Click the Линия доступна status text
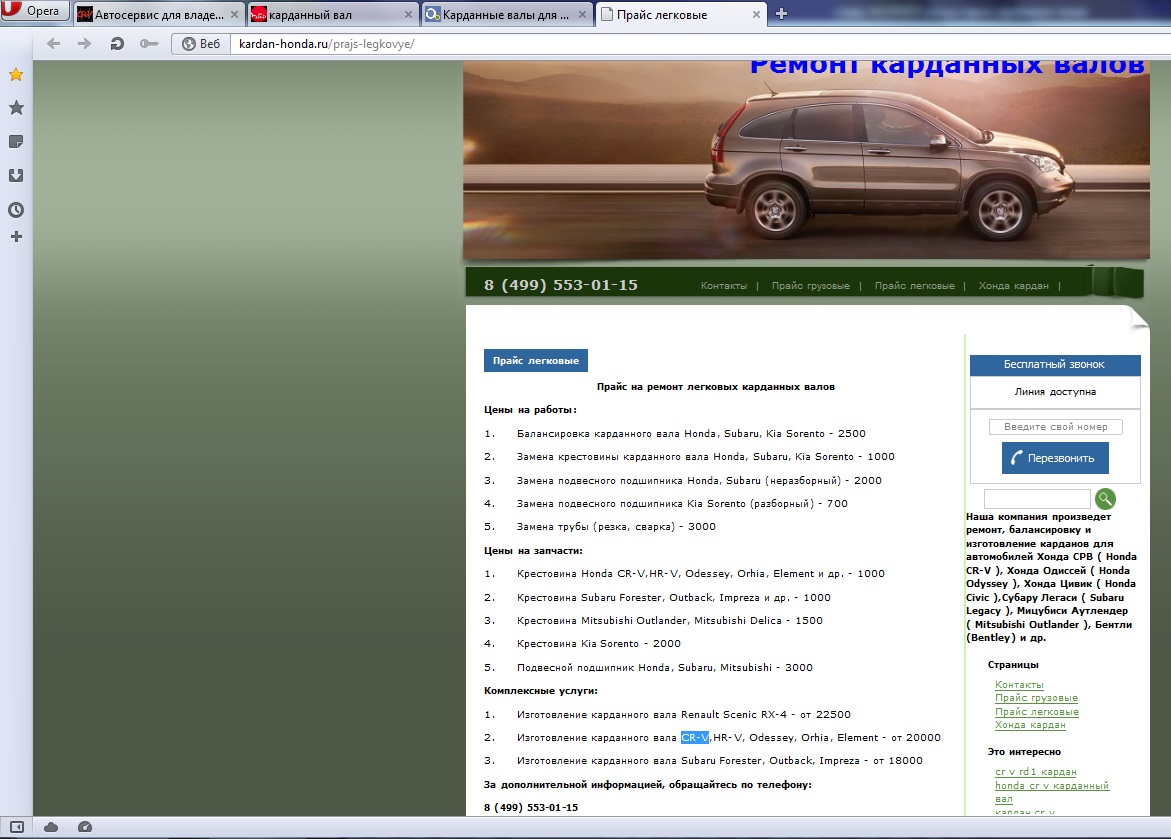The width and height of the screenshot is (1171, 839). (1055, 392)
